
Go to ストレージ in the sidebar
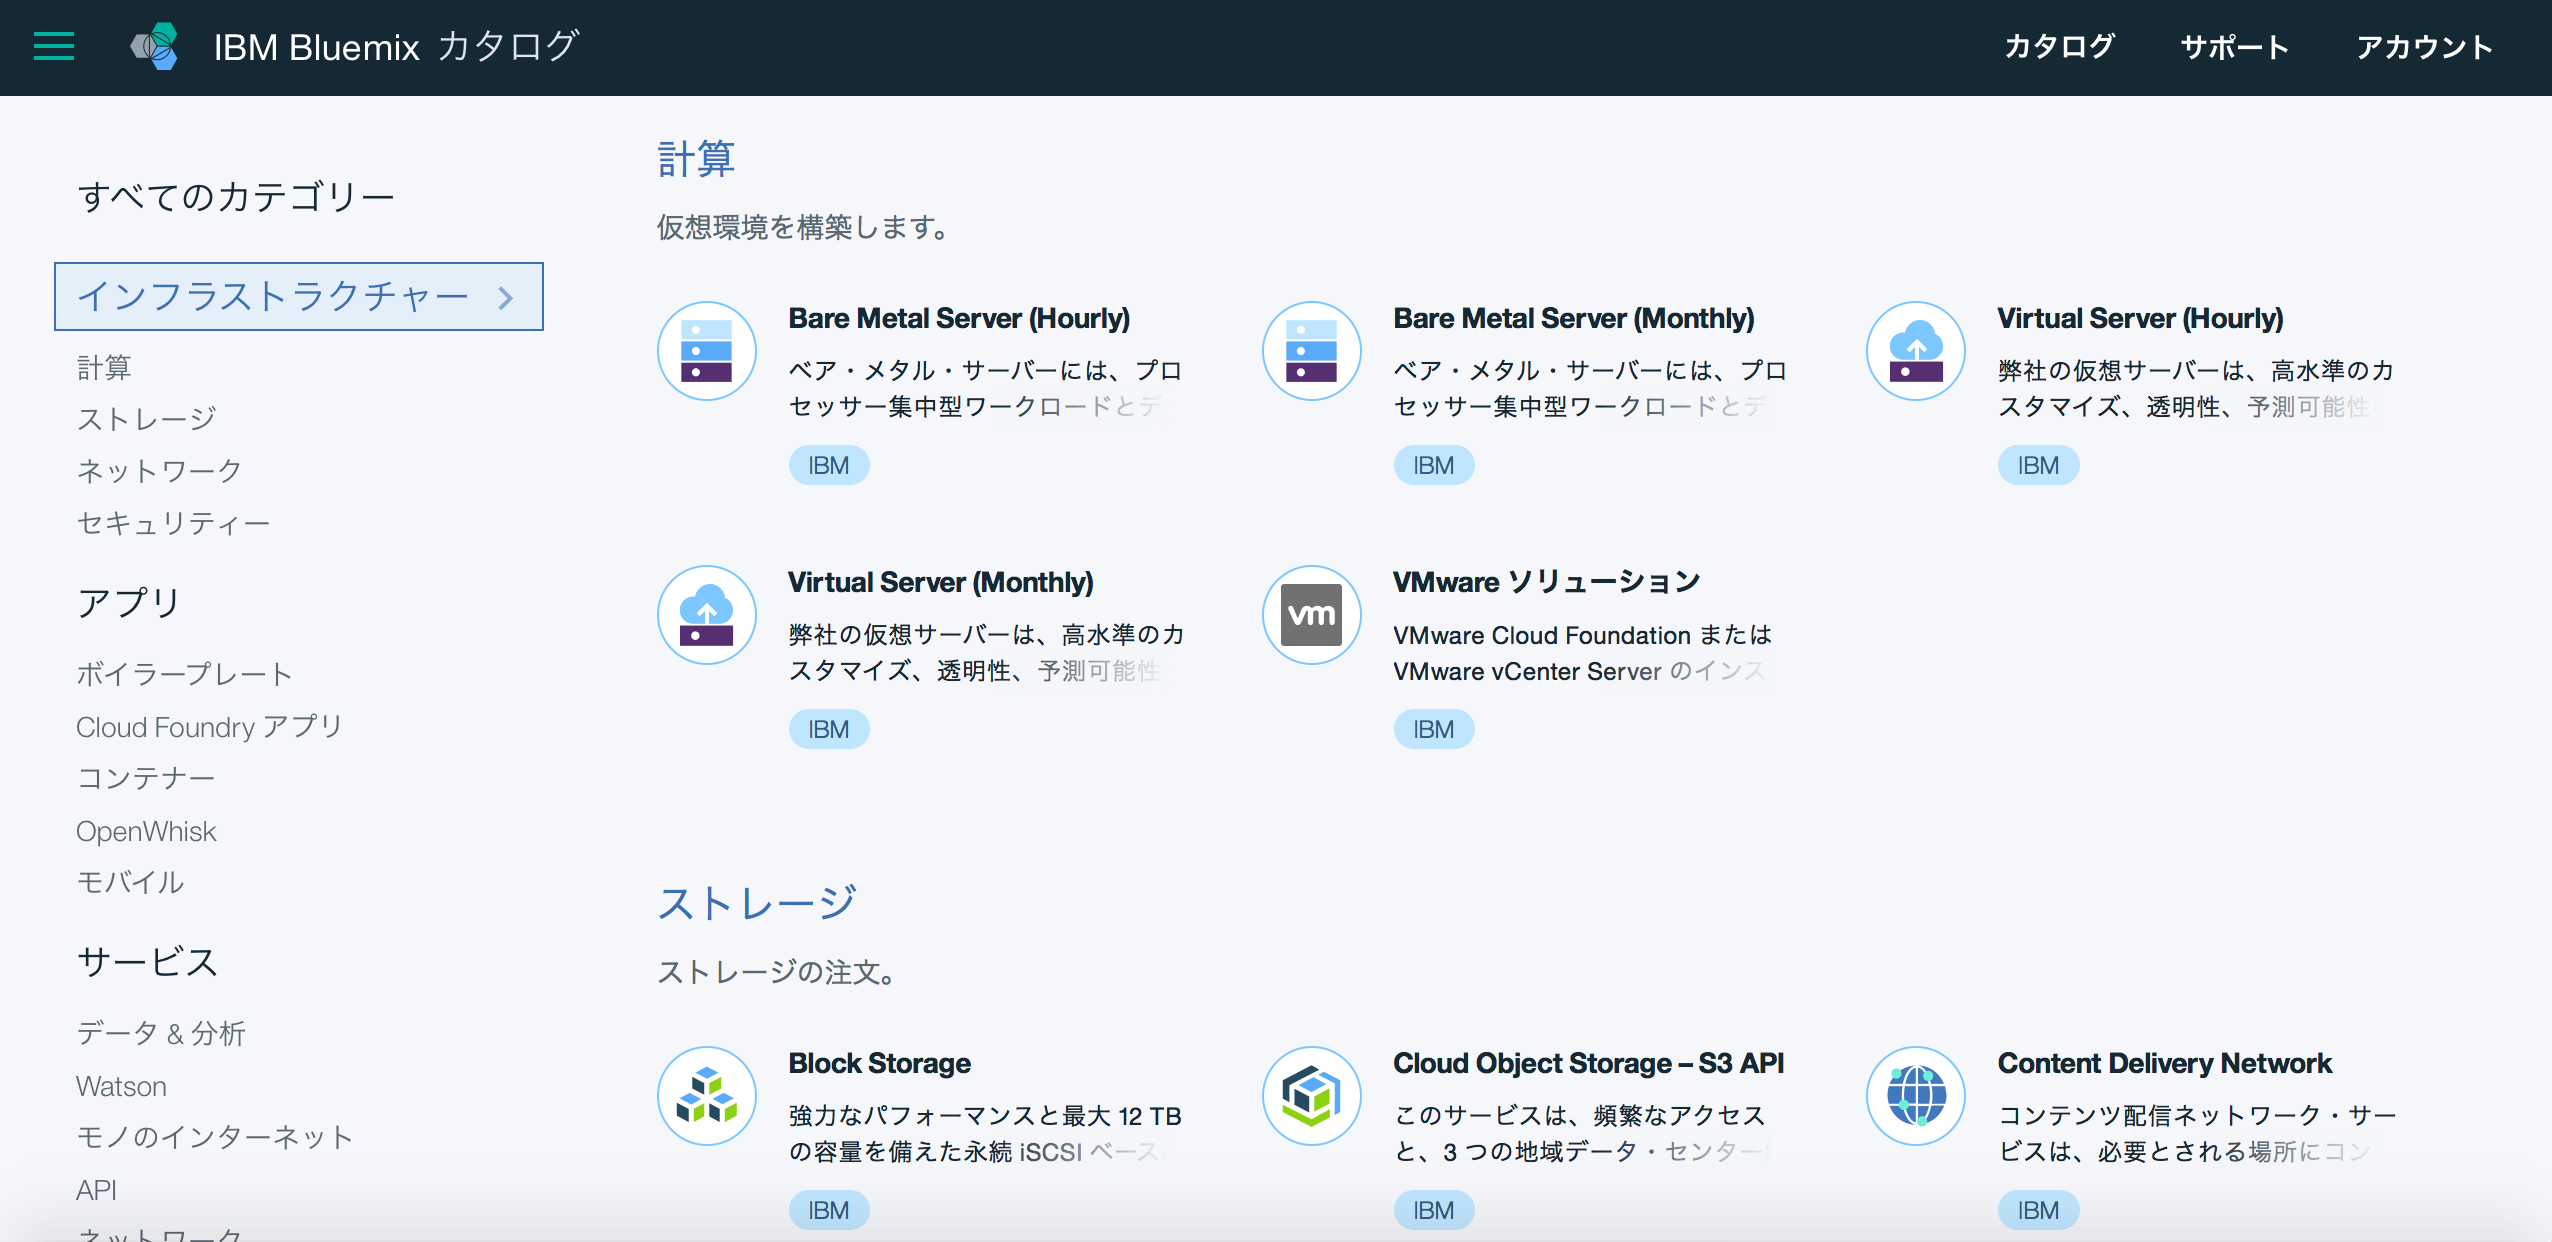point(147,419)
